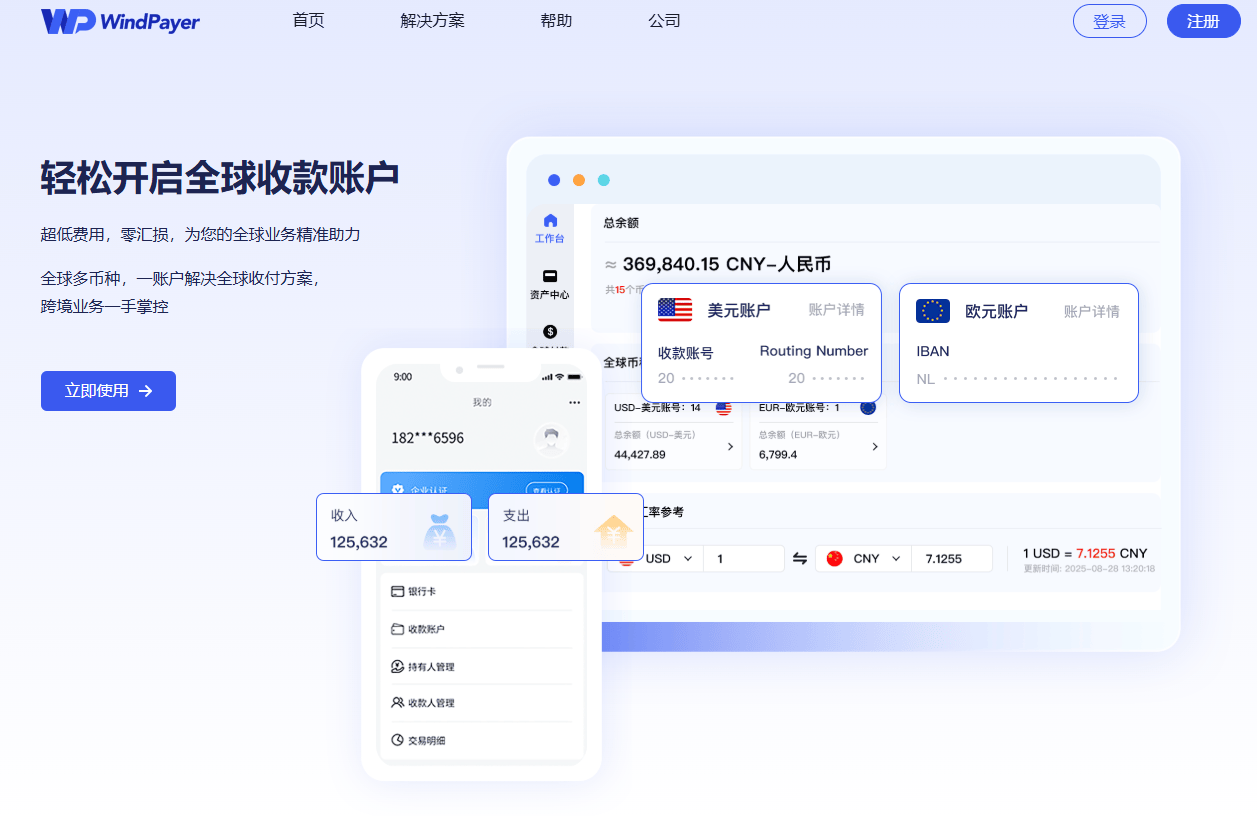Select the 收款人管理 people icon
Image resolution: width=1257 pixels, height=840 pixels.
click(x=398, y=702)
